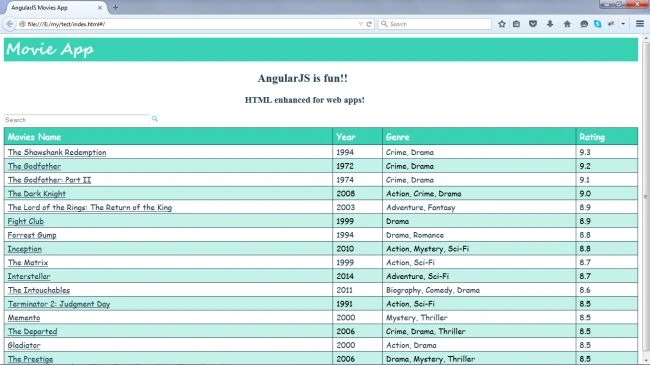
Task: Click the Movies Name column header
Action: click(x=168, y=136)
